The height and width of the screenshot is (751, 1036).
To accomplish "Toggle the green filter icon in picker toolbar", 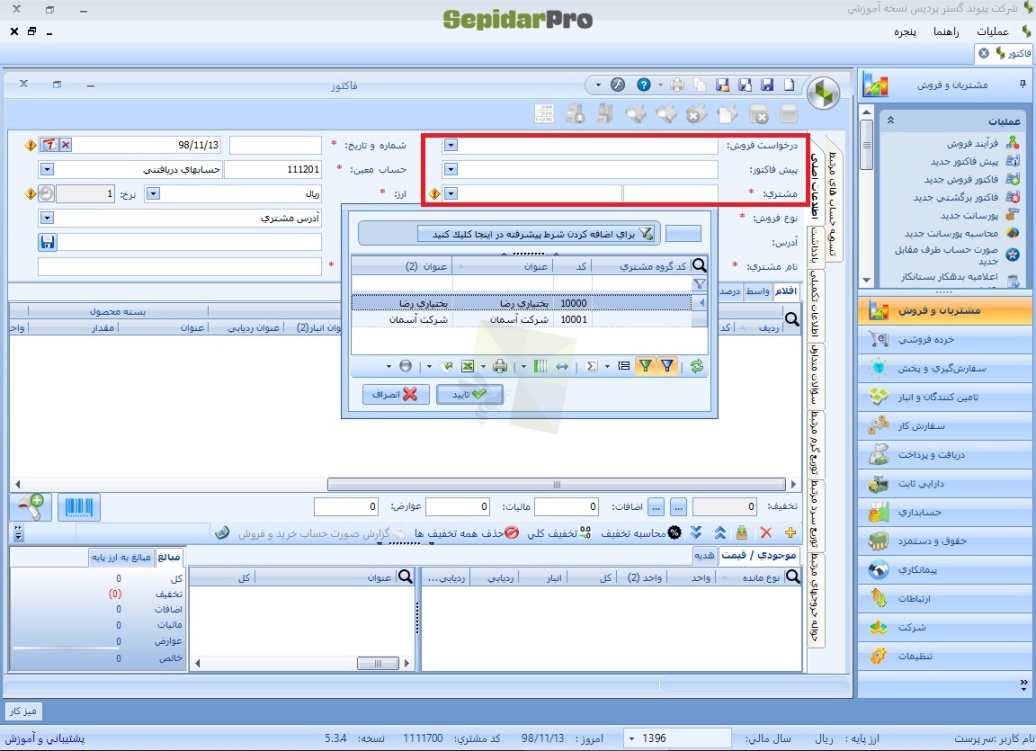I will pyautogui.click(x=646, y=366).
